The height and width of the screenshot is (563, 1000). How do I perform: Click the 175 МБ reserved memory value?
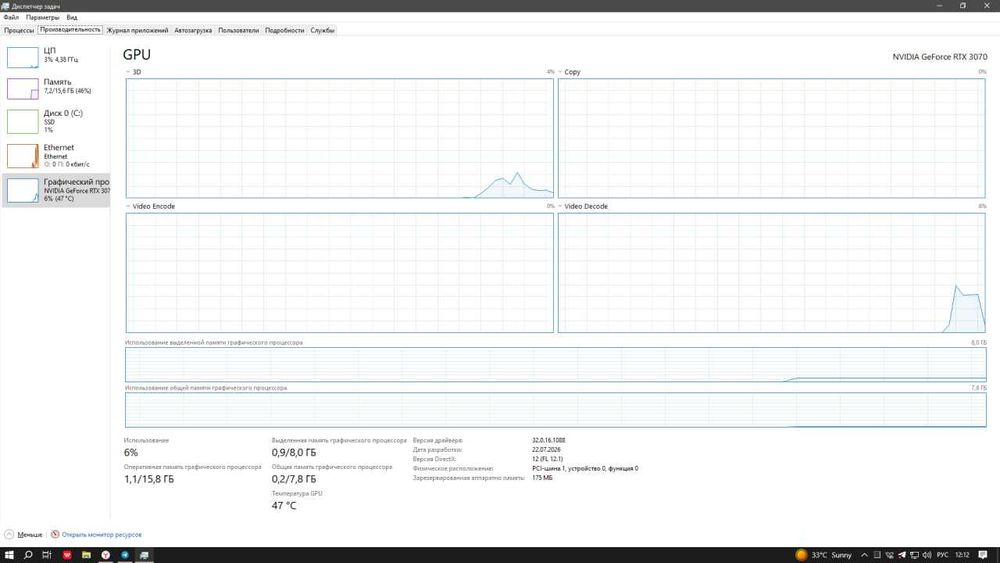pos(542,478)
